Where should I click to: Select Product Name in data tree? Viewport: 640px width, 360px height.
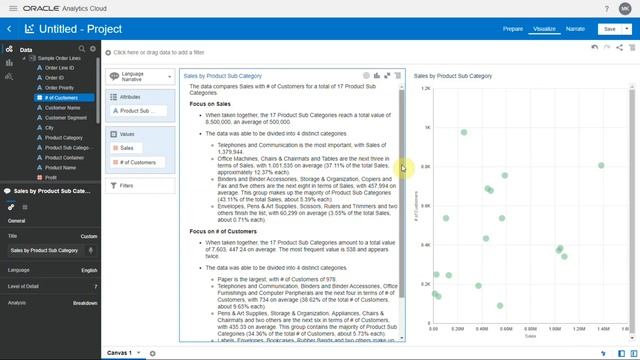tap(60, 168)
